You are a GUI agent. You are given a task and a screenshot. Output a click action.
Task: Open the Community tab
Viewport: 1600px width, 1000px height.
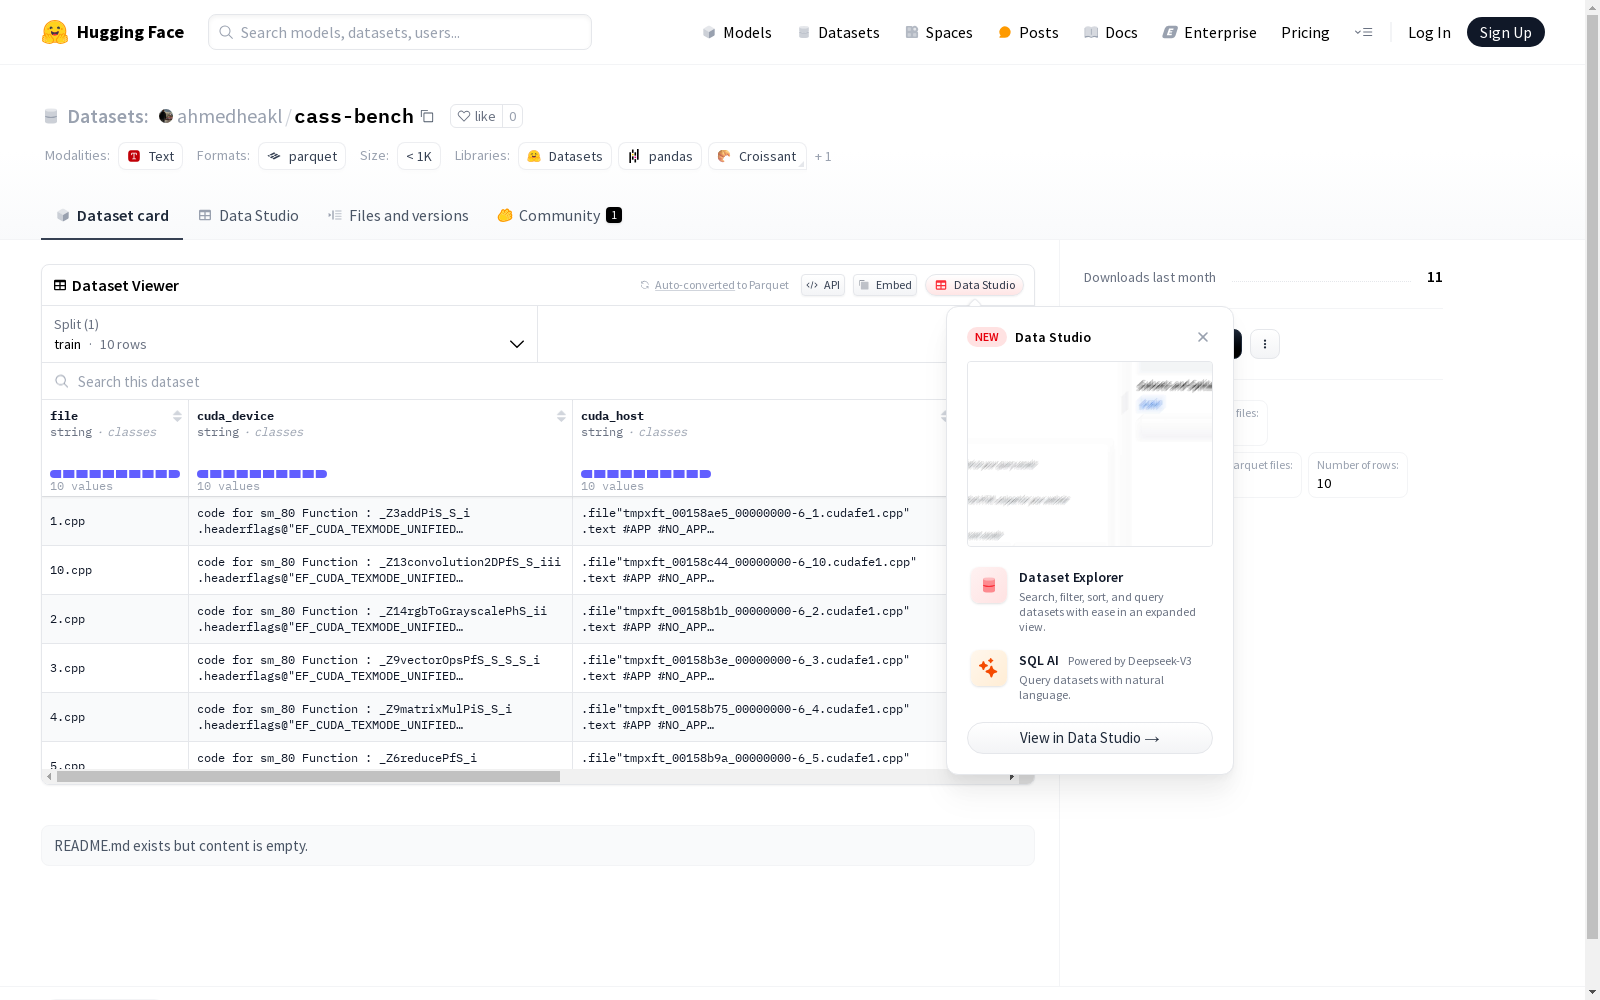(x=559, y=216)
